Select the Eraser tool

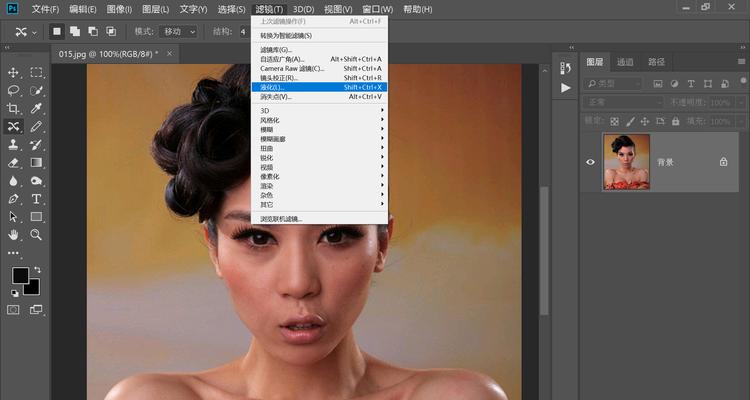click(x=13, y=163)
